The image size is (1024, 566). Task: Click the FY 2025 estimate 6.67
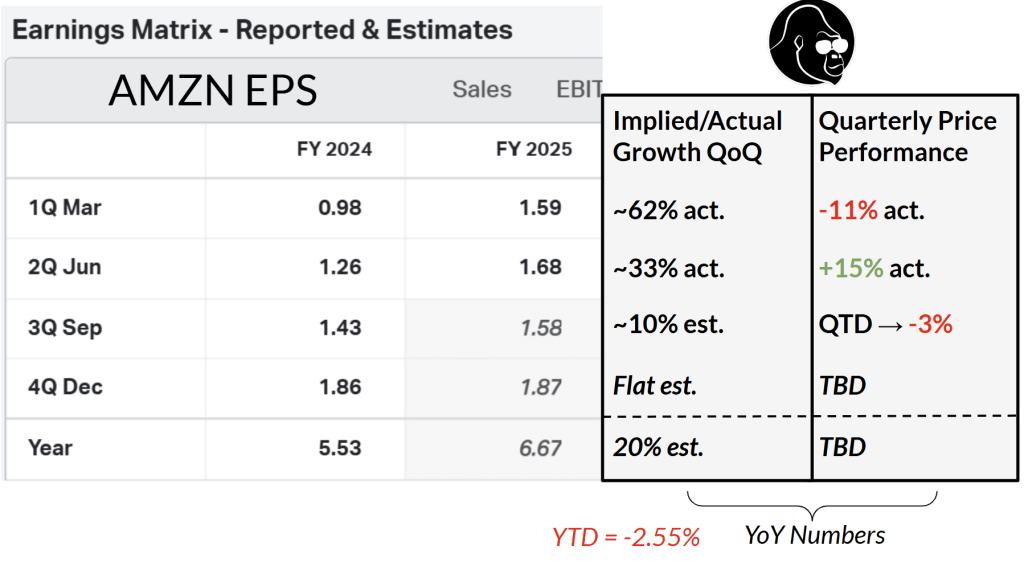tap(540, 447)
